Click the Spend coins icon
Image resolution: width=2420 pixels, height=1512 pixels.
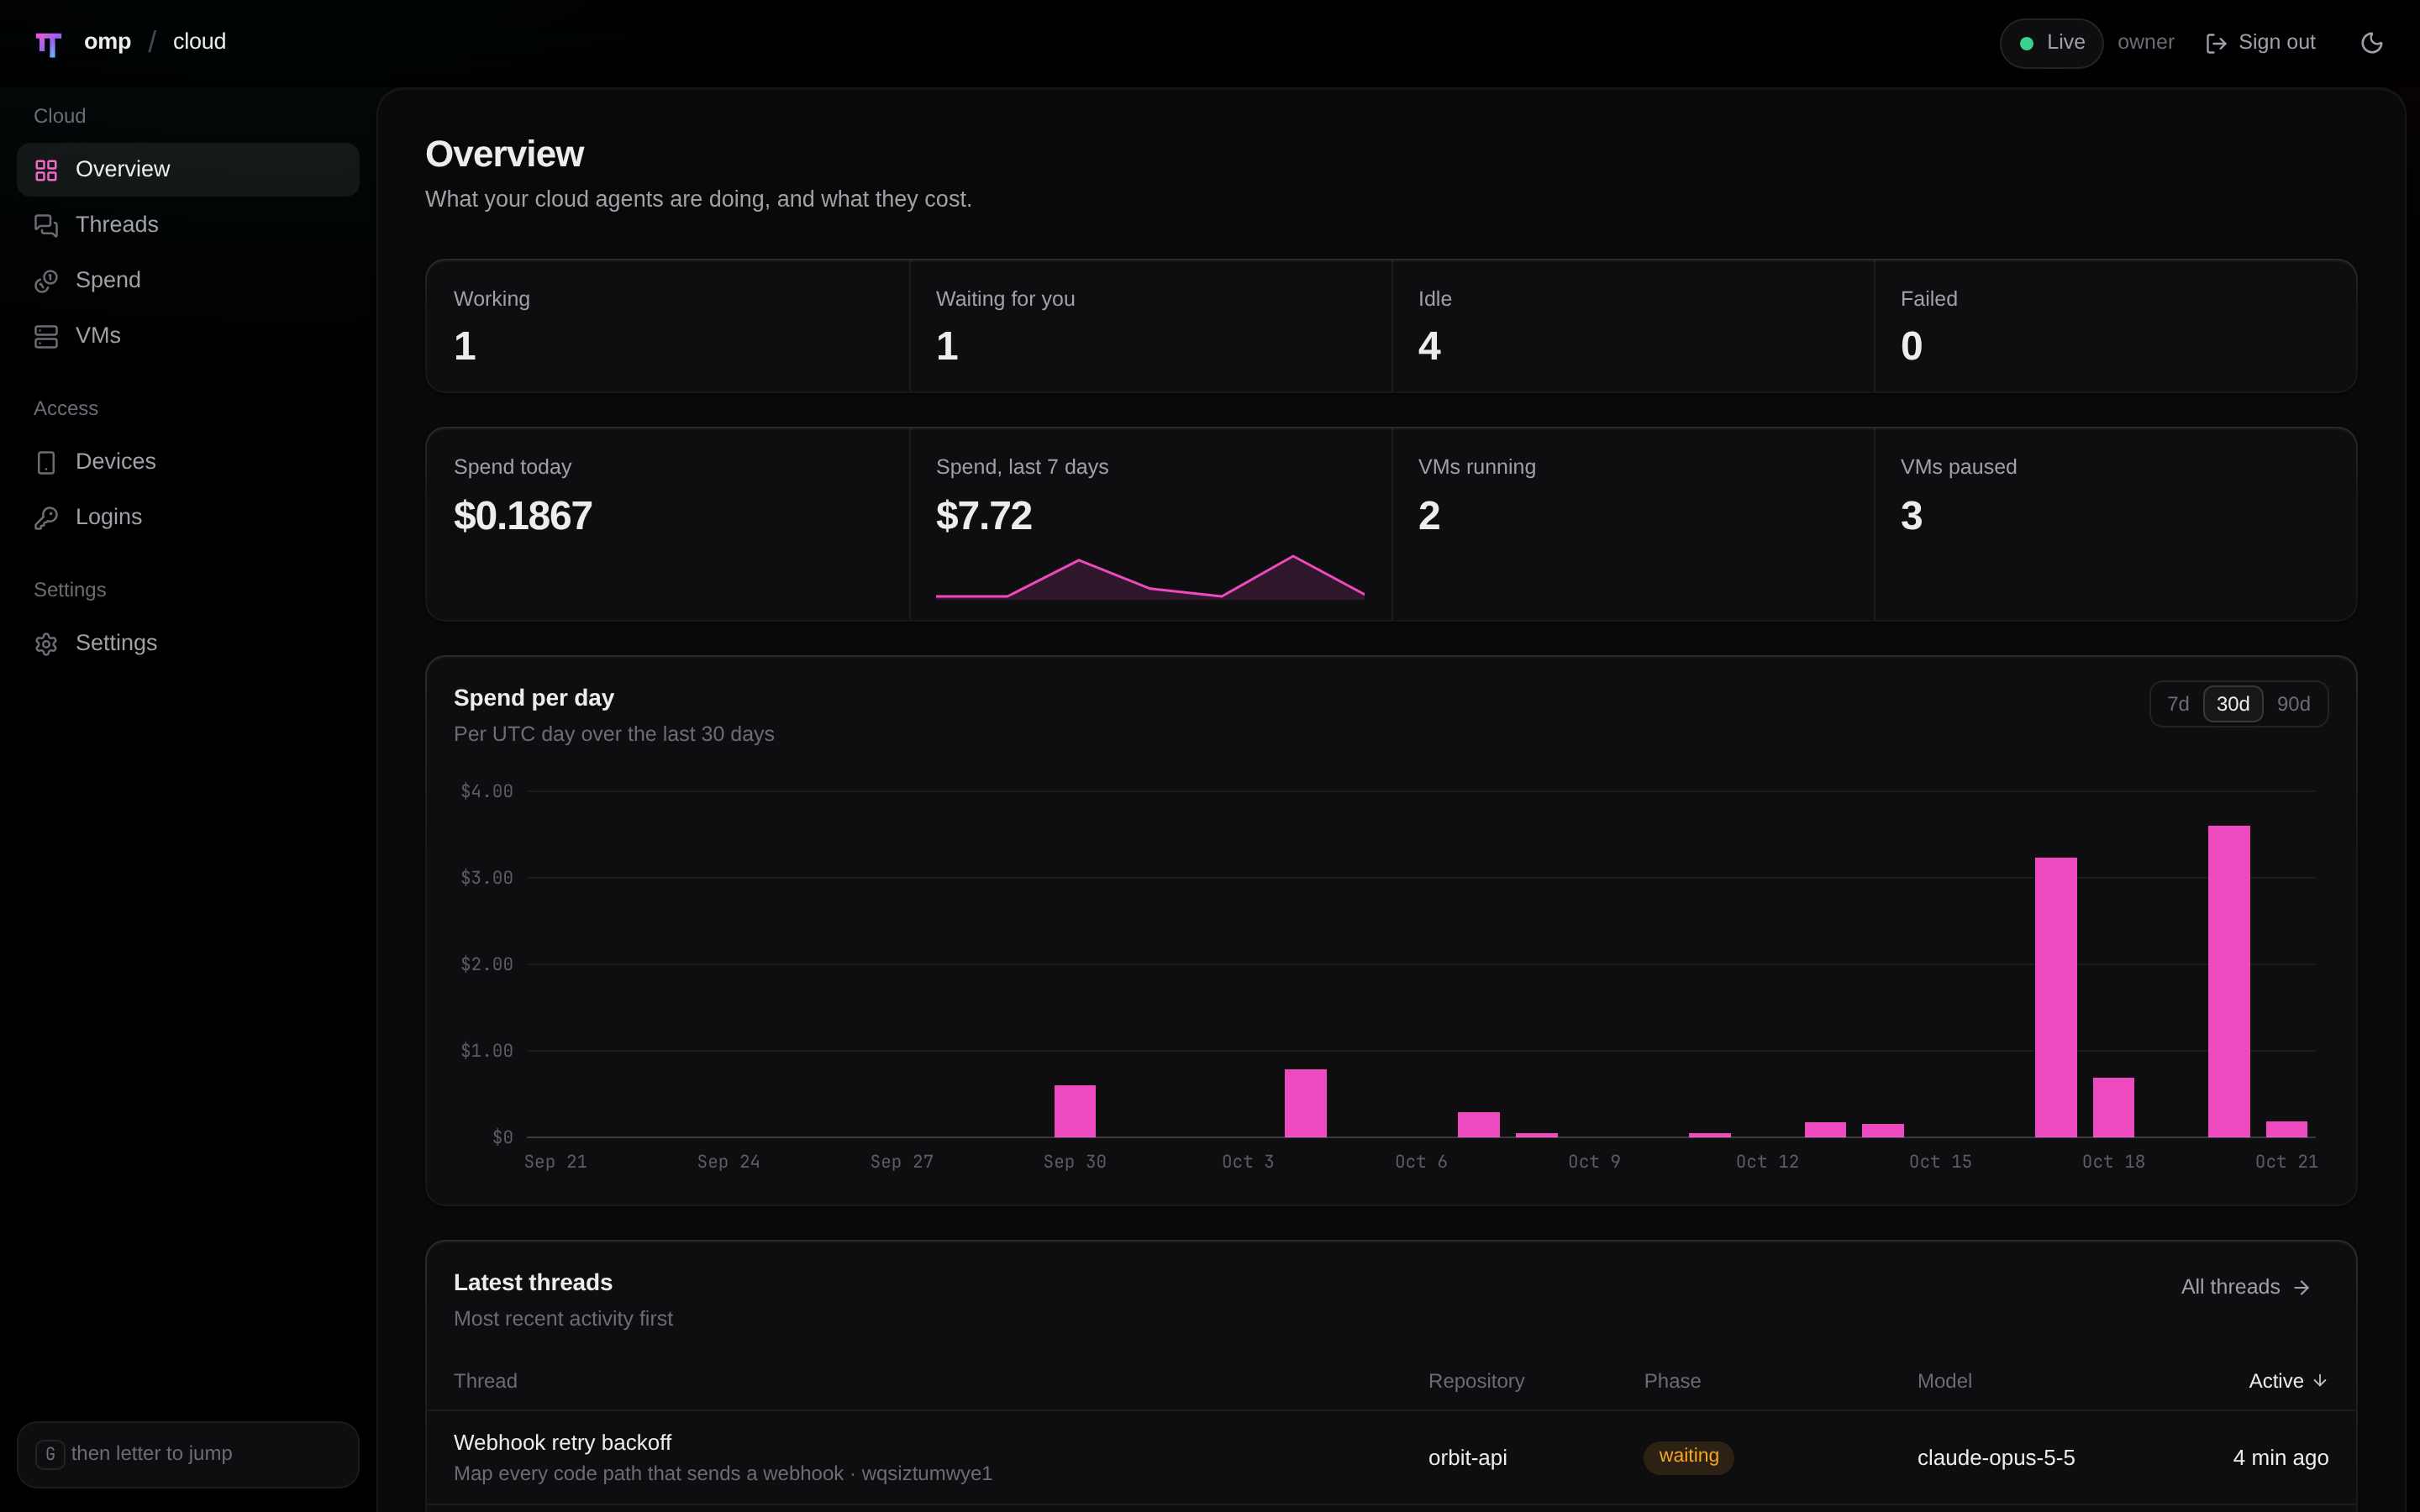pos(46,281)
